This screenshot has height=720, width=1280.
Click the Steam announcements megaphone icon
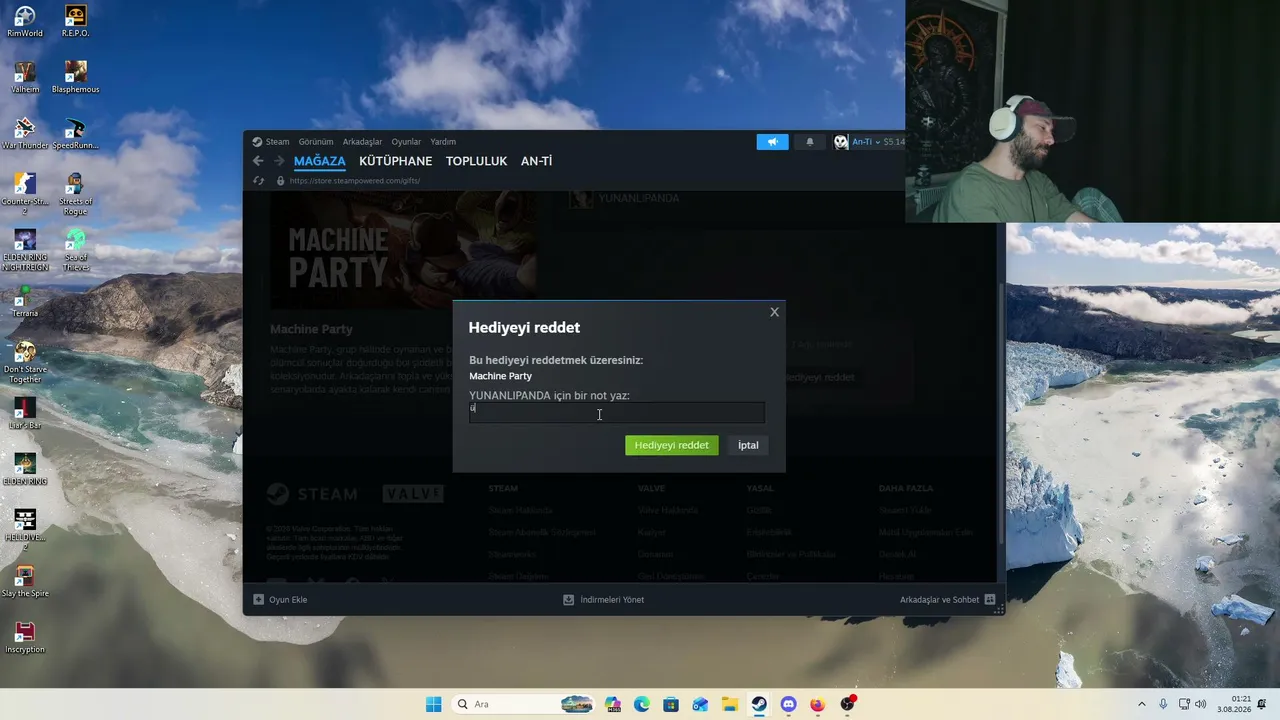pos(772,142)
